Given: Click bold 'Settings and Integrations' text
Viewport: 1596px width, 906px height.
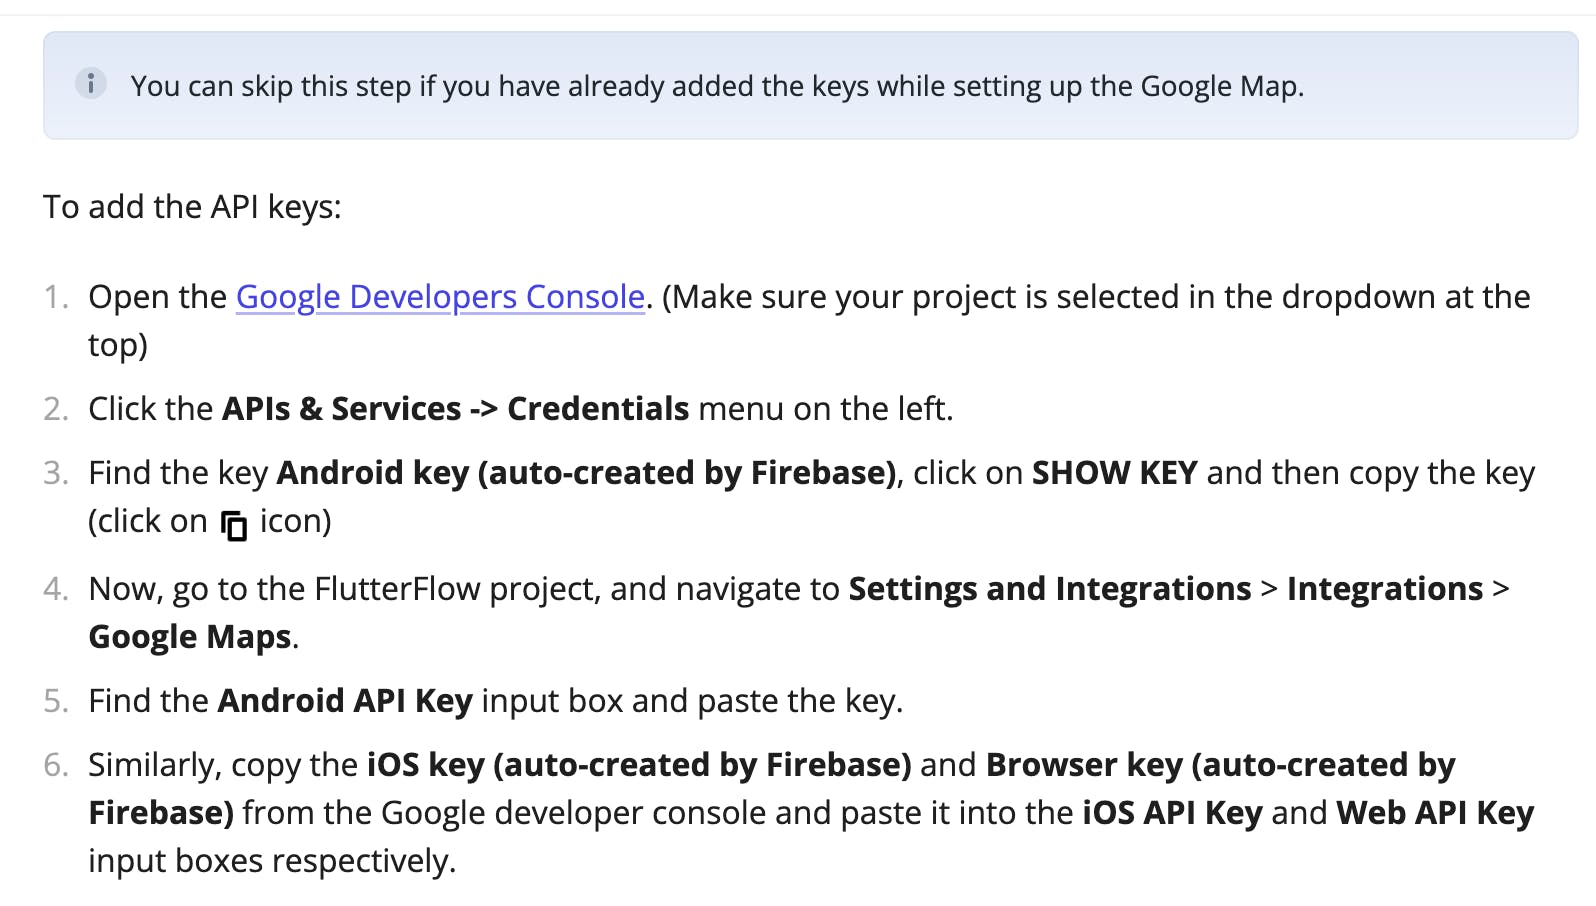Looking at the screenshot, I should coord(1049,589).
